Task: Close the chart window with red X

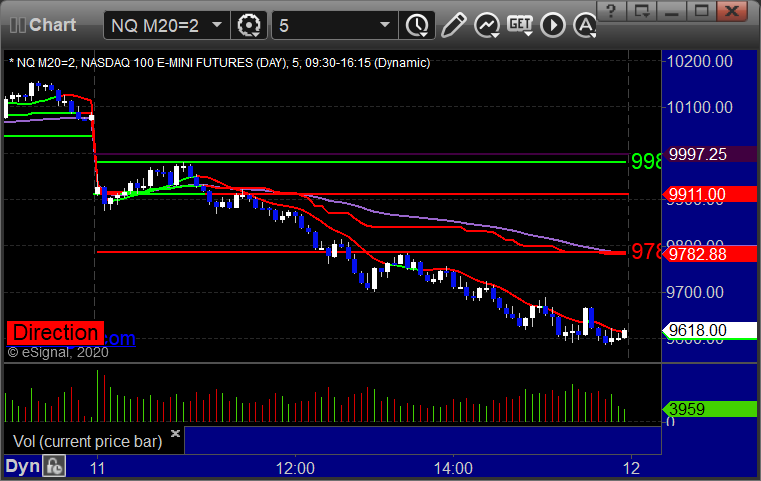Action: pyautogui.click(x=731, y=10)
